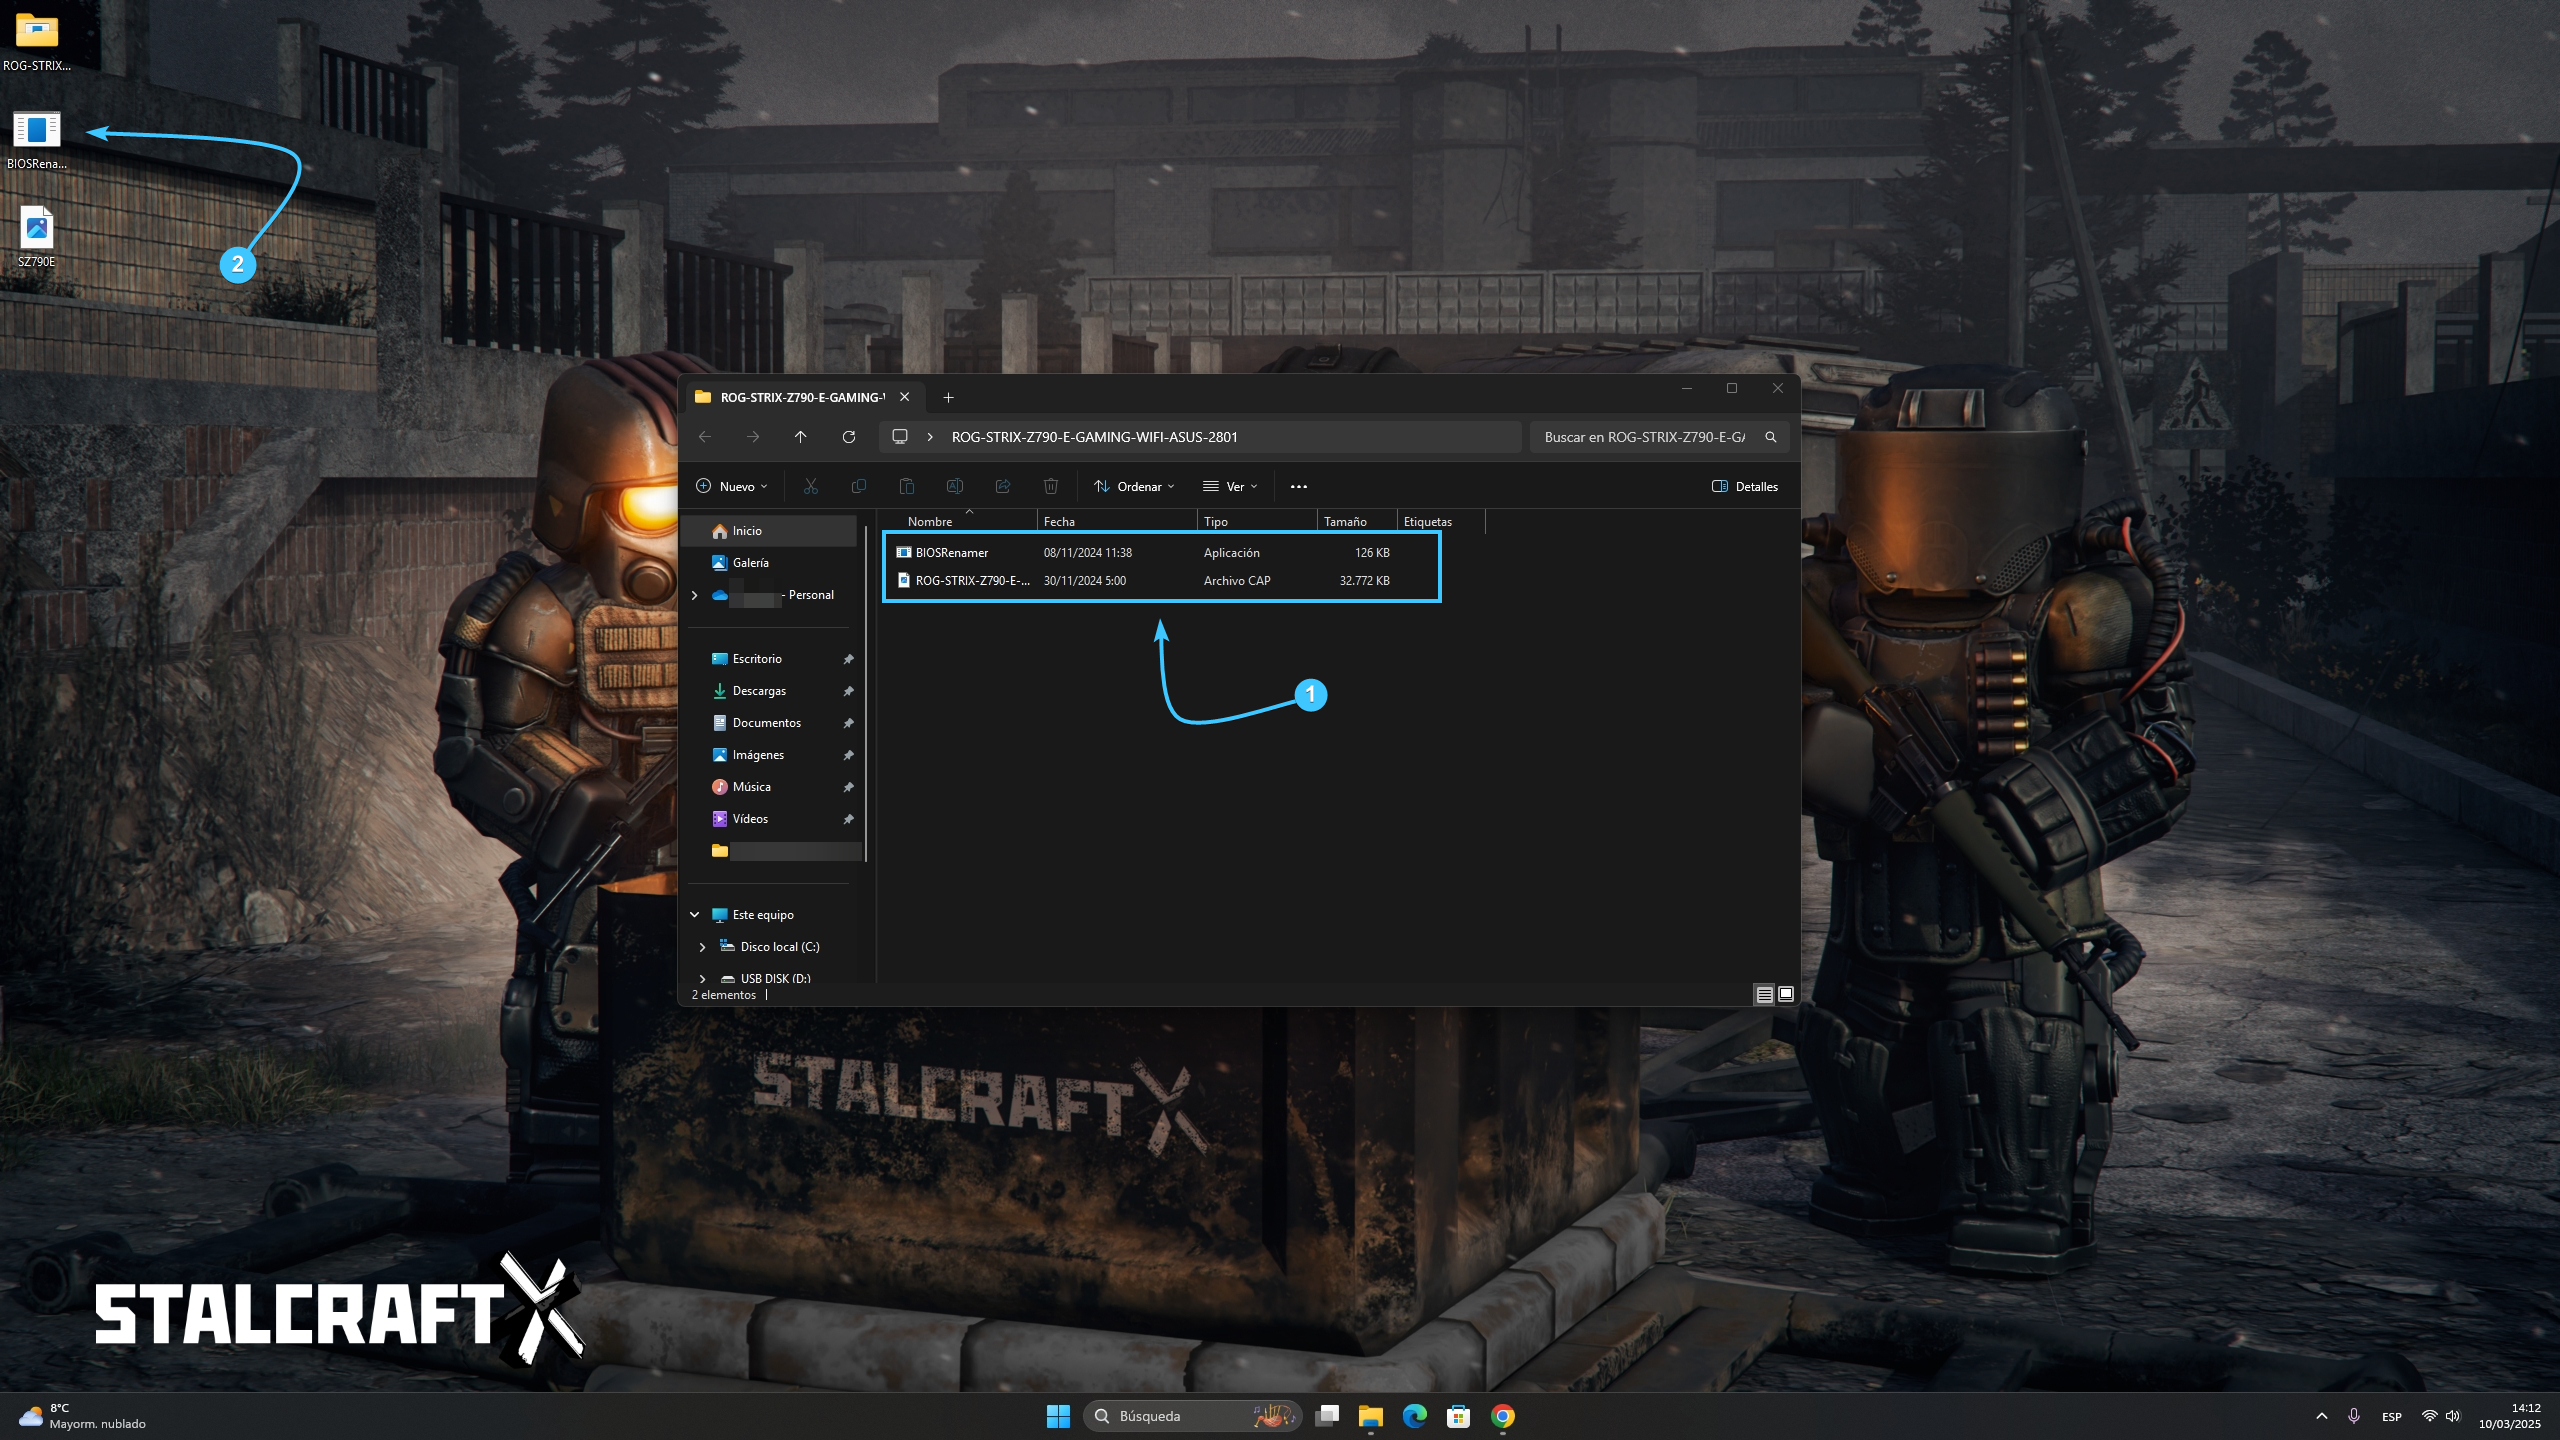Open the Nuevo dropdown menu
This screenshot has width=2560, height=1440.
pos(732,487)
